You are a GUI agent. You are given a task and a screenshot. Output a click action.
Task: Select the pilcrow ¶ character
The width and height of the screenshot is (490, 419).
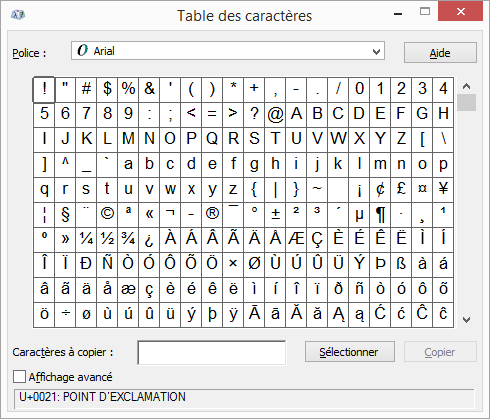380,214
